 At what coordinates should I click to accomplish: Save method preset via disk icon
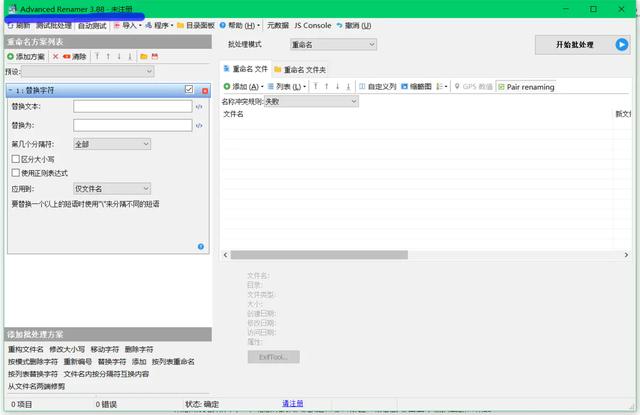click(x=155, y=57)
